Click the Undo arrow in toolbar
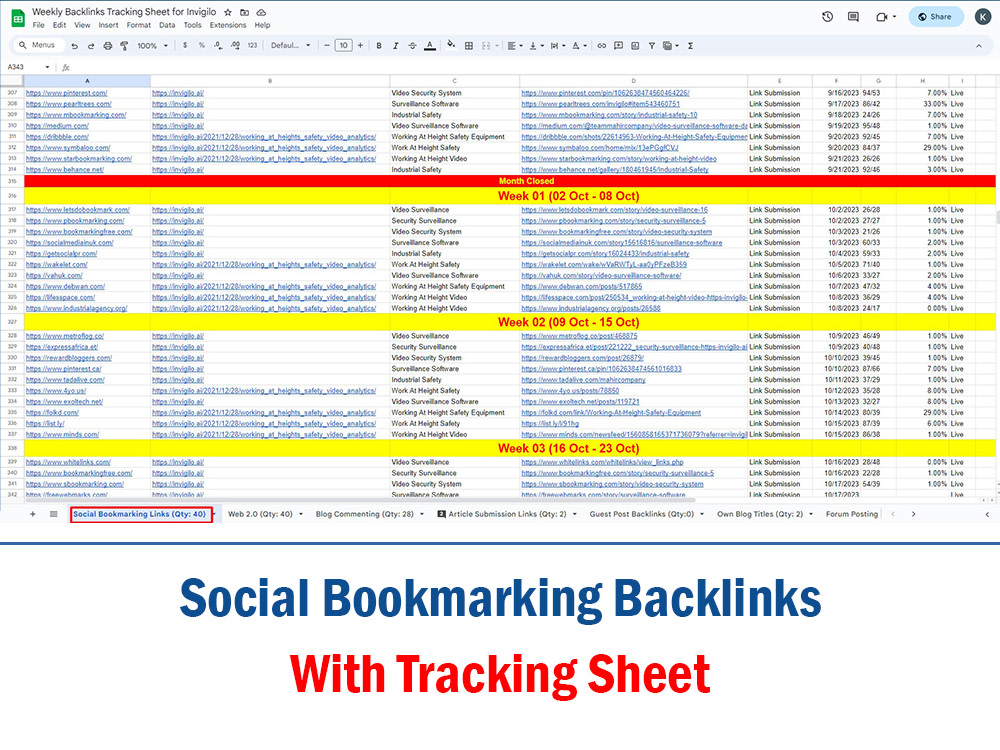 pyautogui.click(x=75, y=46)
